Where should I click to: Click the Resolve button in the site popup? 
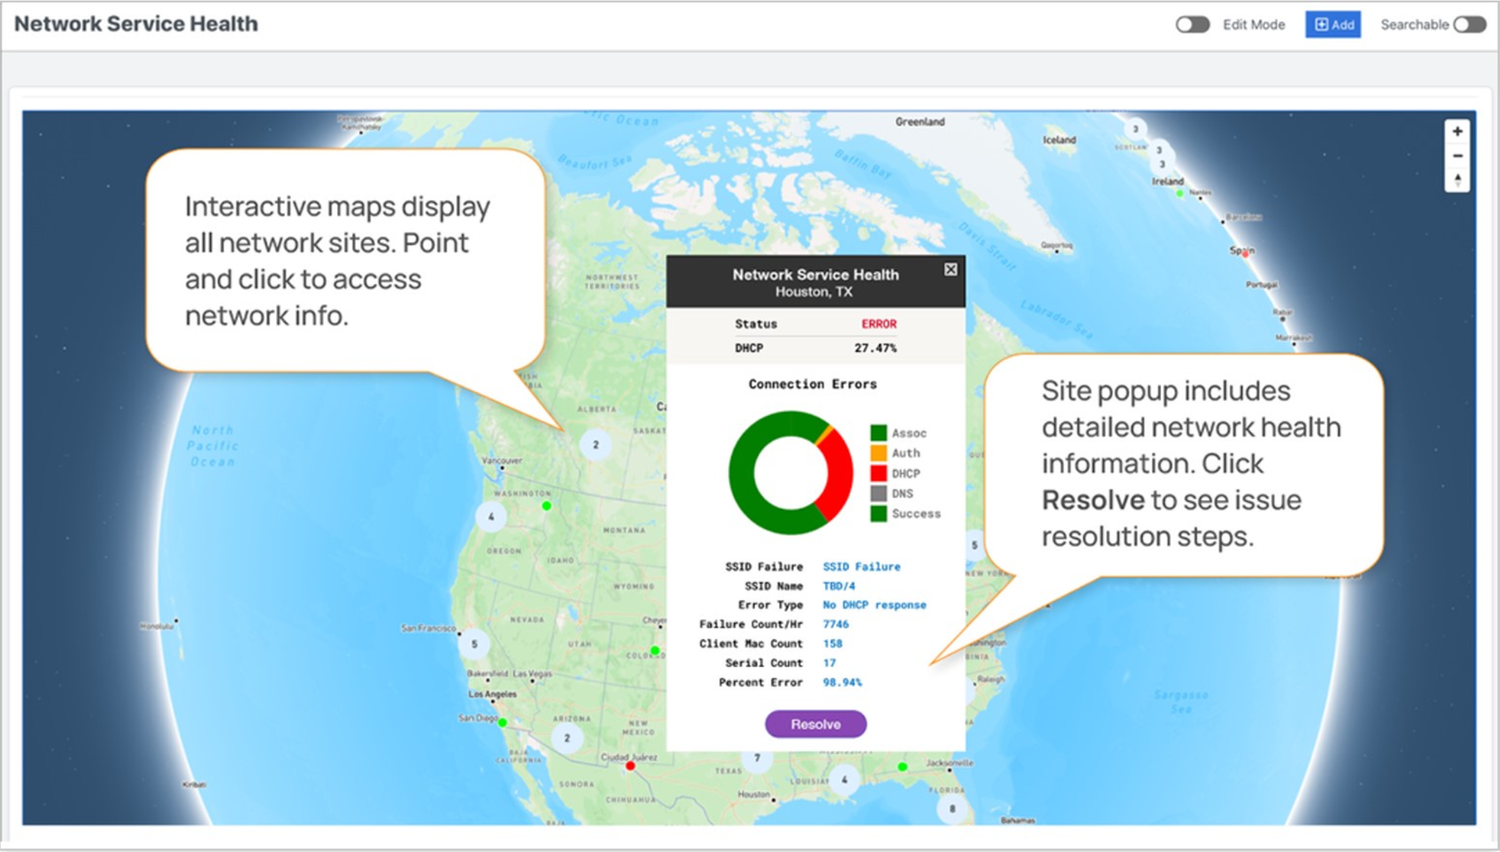click(x=815, y=723)
